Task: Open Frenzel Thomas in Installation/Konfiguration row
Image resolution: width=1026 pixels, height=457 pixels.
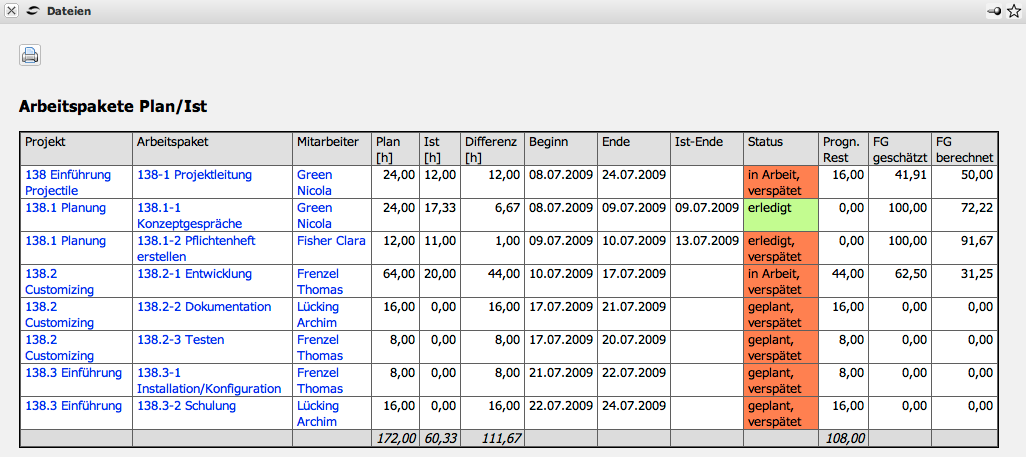Action: [x=320, y=380]
